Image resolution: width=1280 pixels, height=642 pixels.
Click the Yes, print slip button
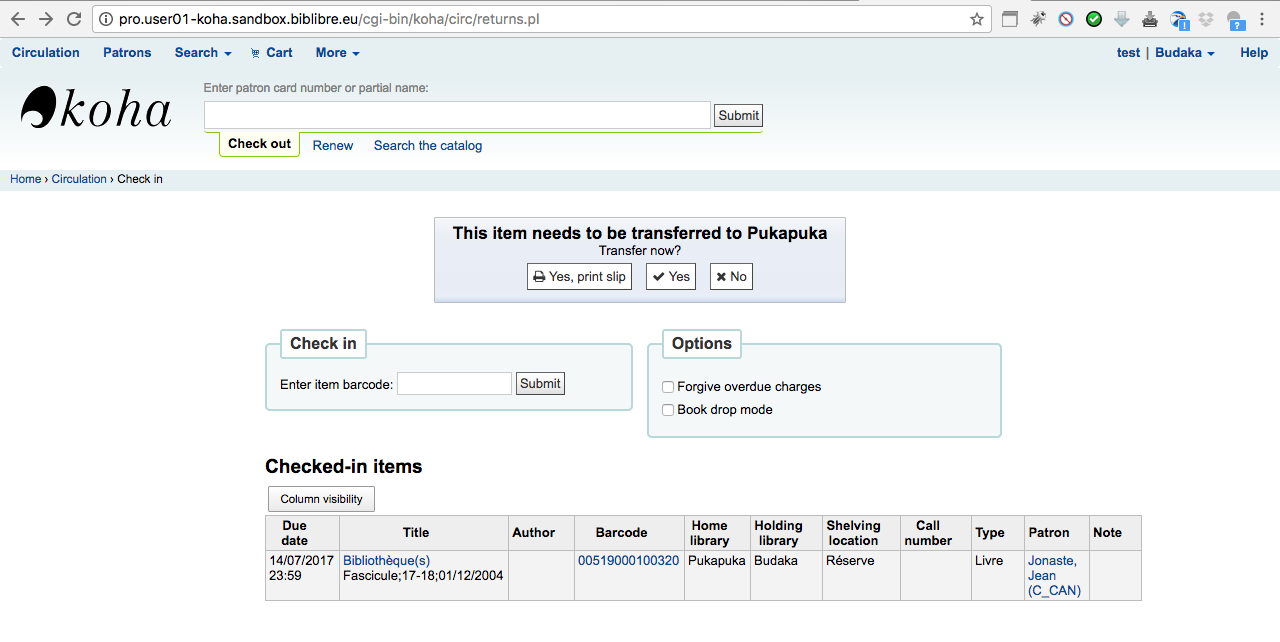pos(579,277)
